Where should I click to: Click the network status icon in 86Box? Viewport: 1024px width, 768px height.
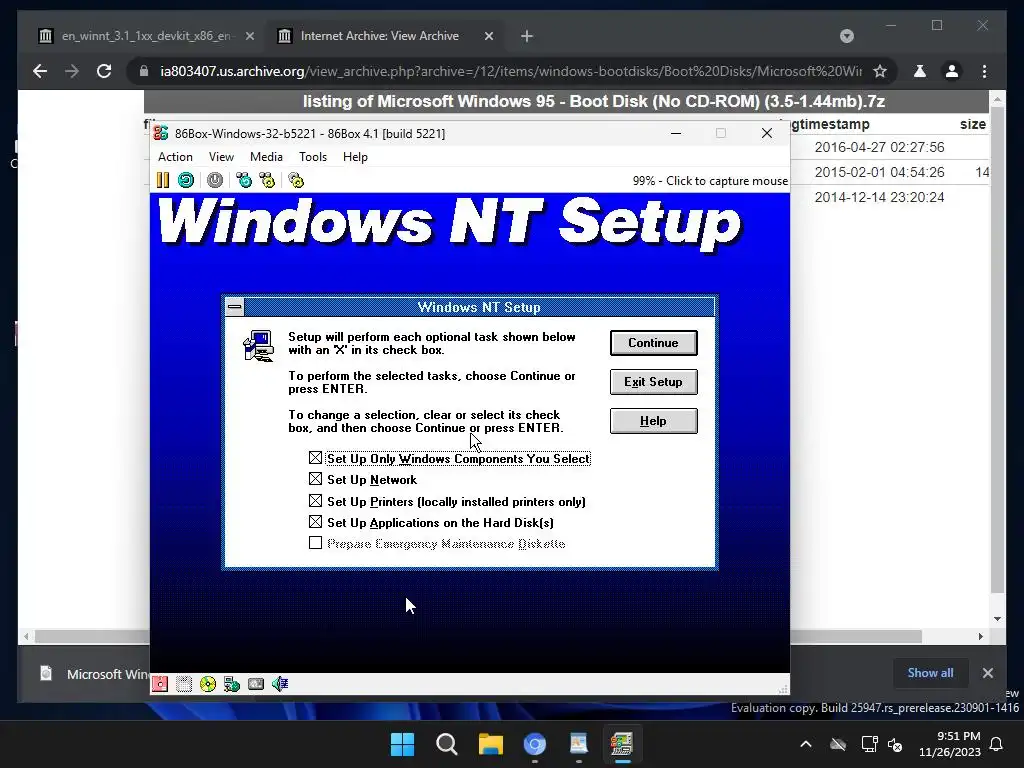tap(232, 684)
